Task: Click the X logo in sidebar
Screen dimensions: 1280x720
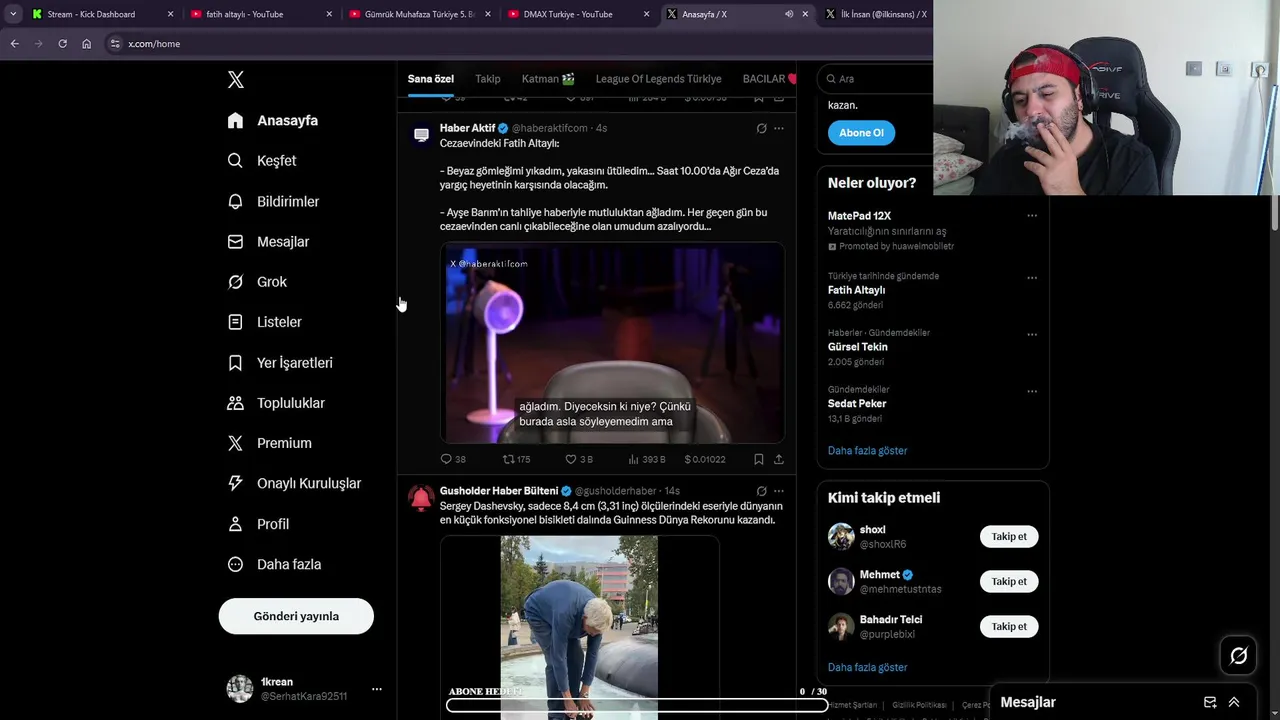Action: pyautogui.click(x=235, y=80)
